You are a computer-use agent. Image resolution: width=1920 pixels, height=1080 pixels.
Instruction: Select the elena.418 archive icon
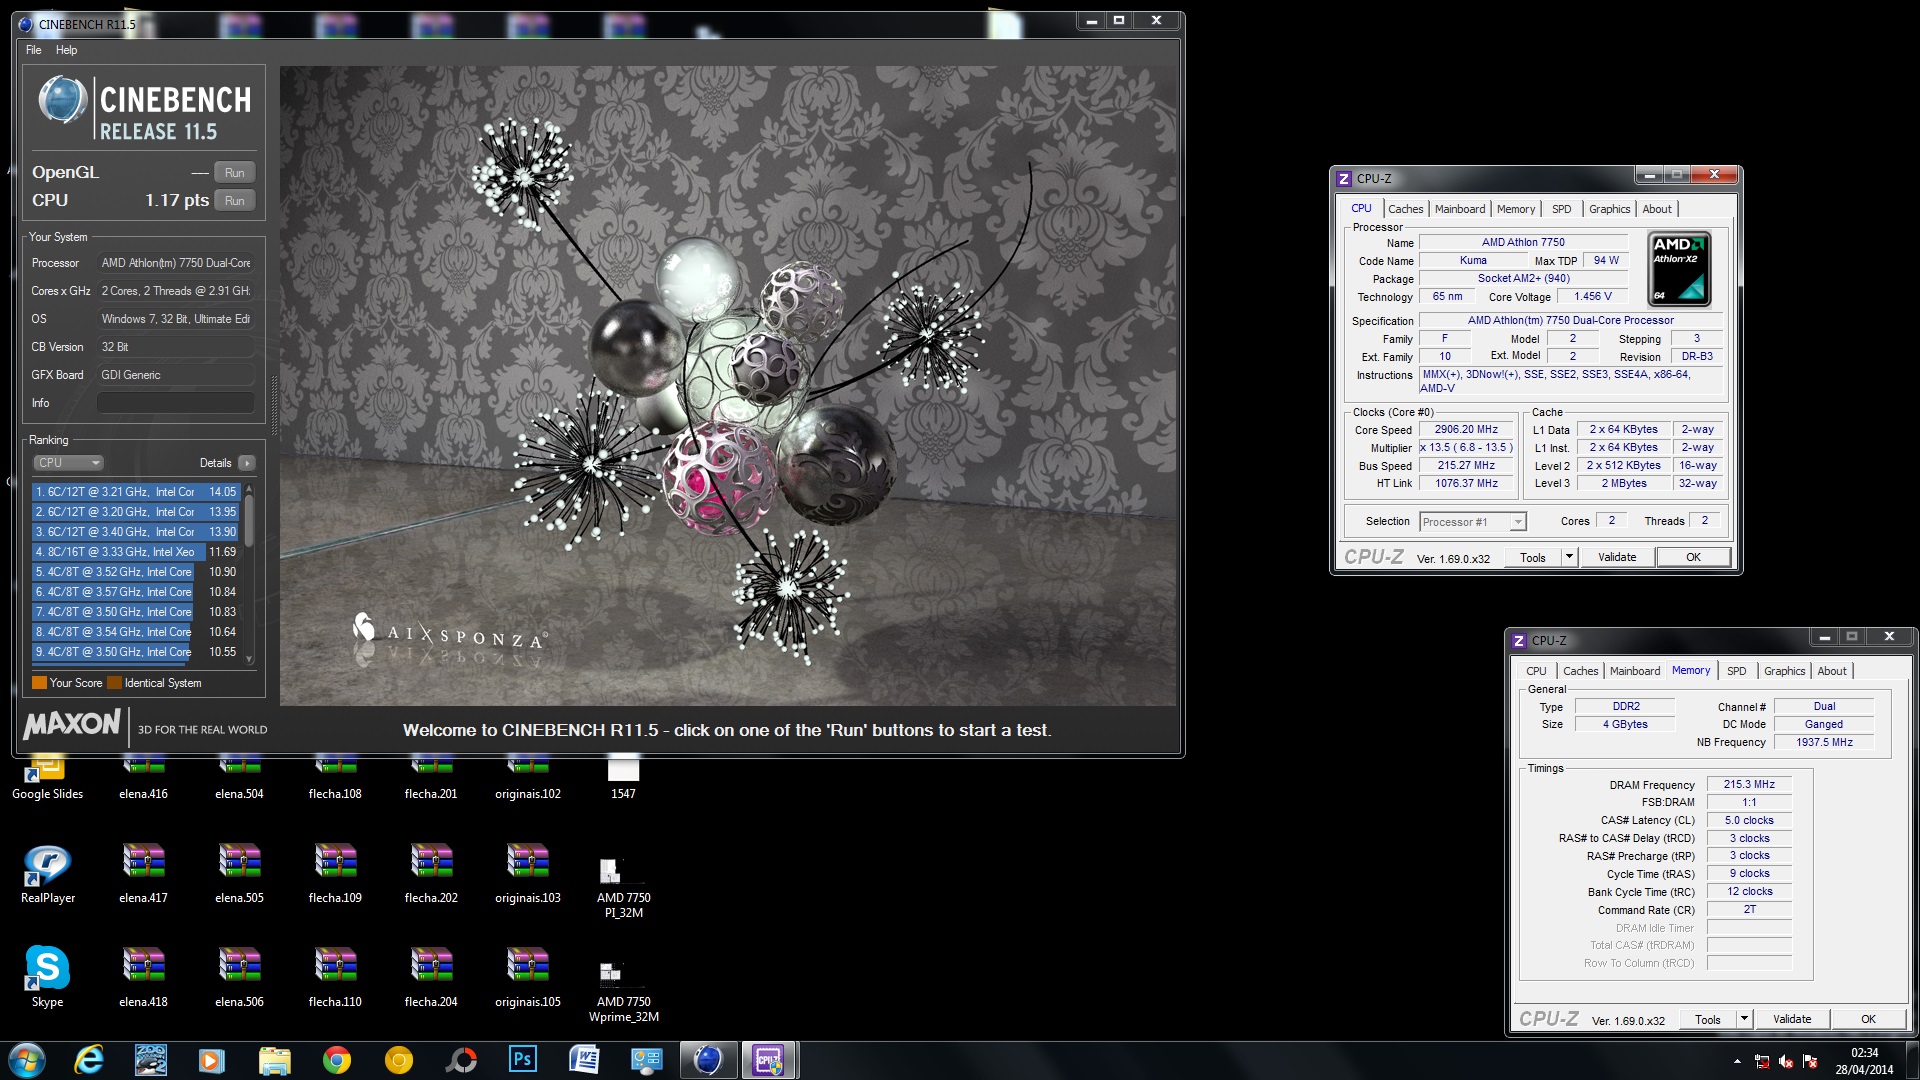tap(143, 976)
